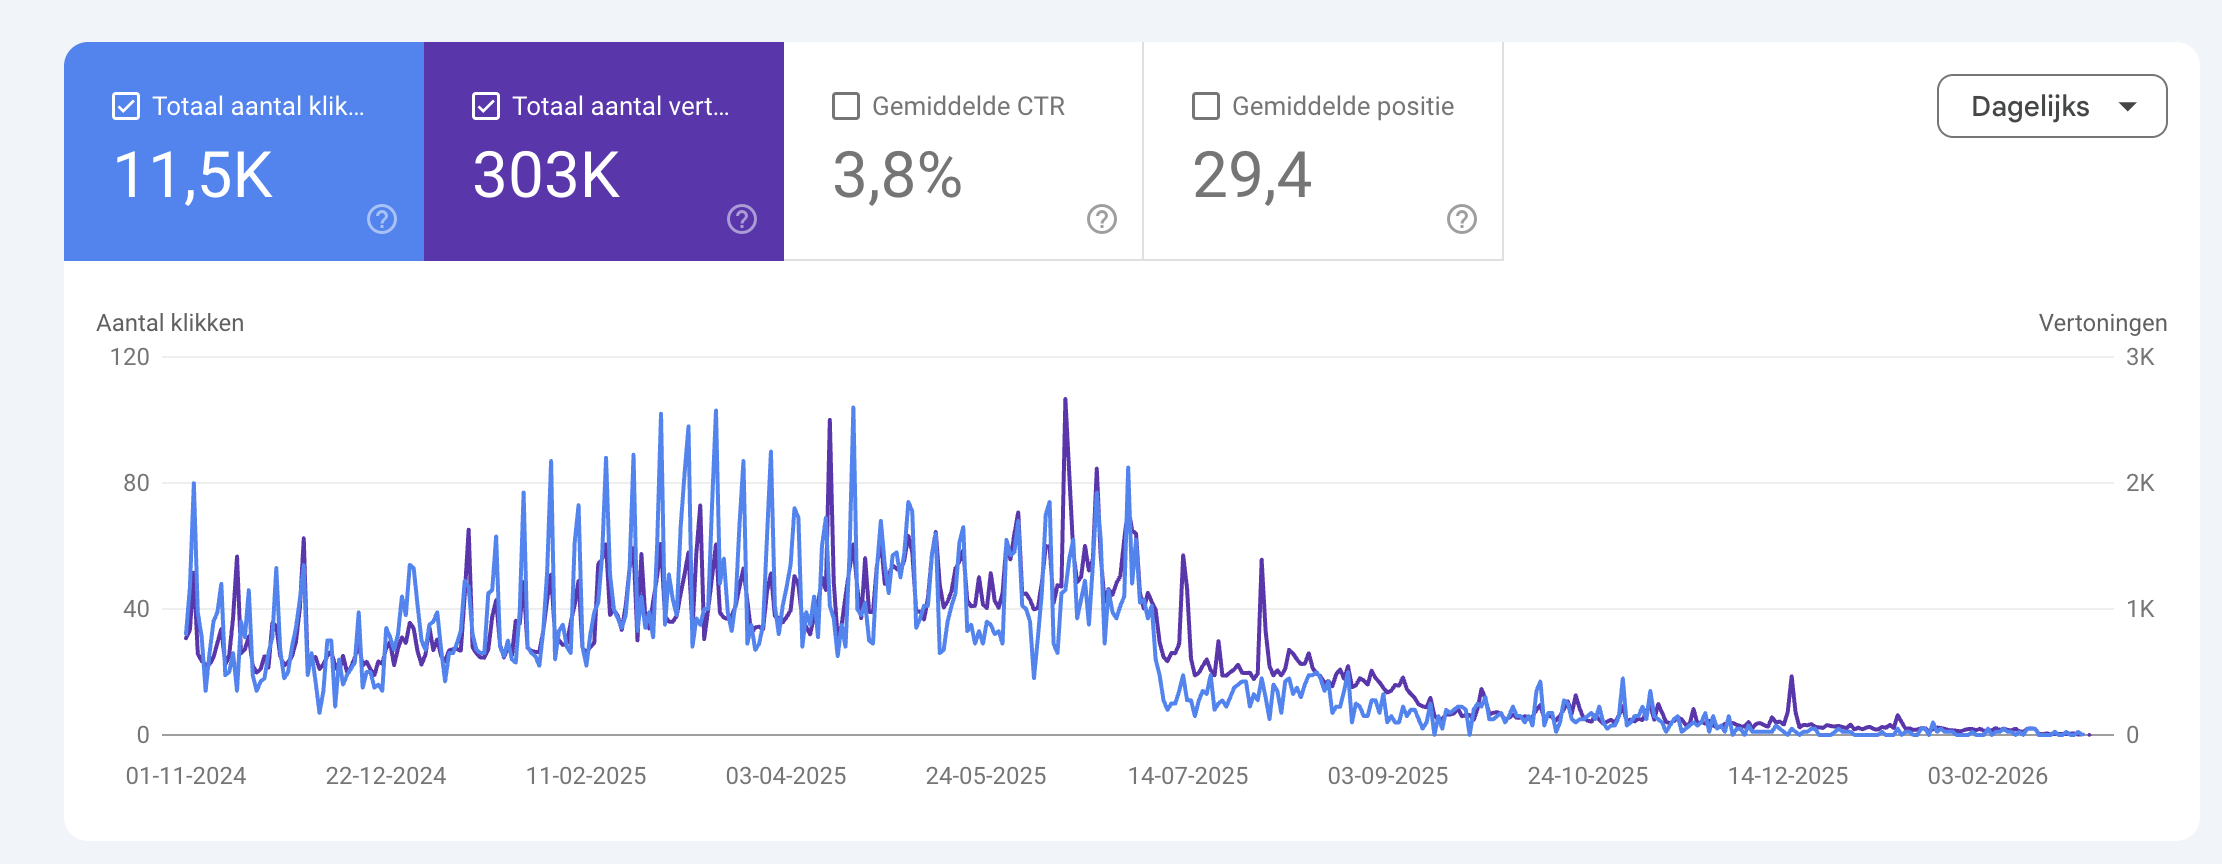Click the 03-02-2026 date axis label
Image resolution: width=2222 pixels, height=864 pixels.
click(x=1988, y=776)
